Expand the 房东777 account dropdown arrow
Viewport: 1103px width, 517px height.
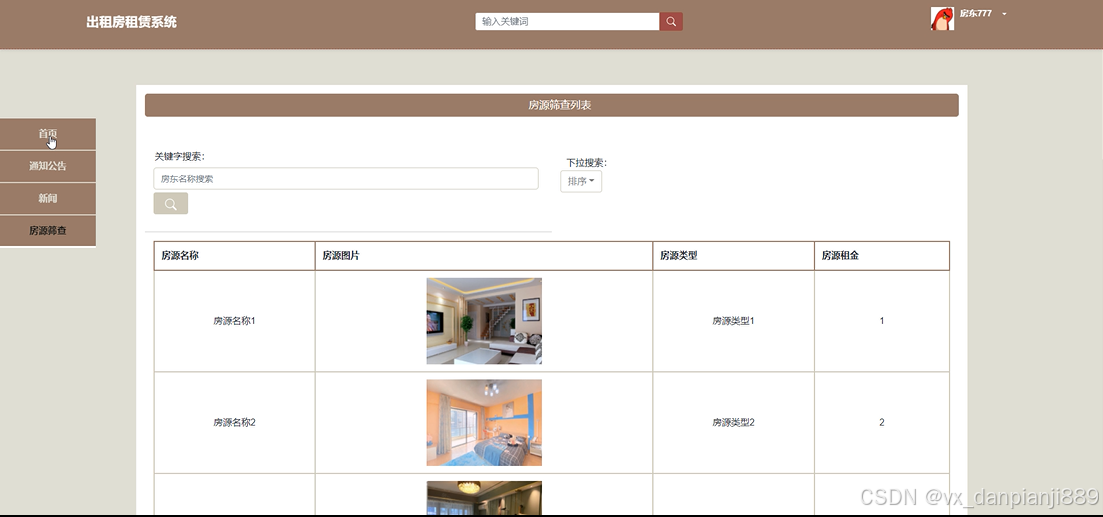1004,14
